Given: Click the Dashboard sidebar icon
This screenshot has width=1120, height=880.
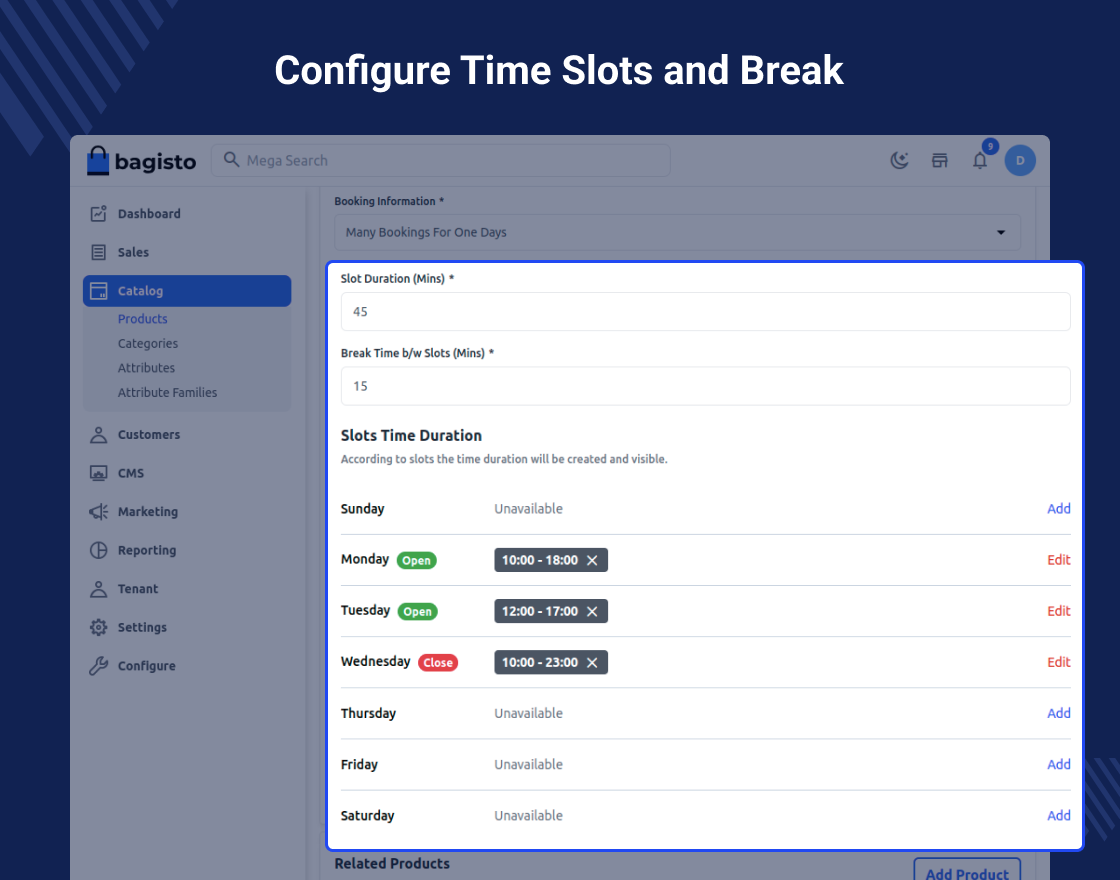Looking at the screenshot, I should tap(99, 214).
